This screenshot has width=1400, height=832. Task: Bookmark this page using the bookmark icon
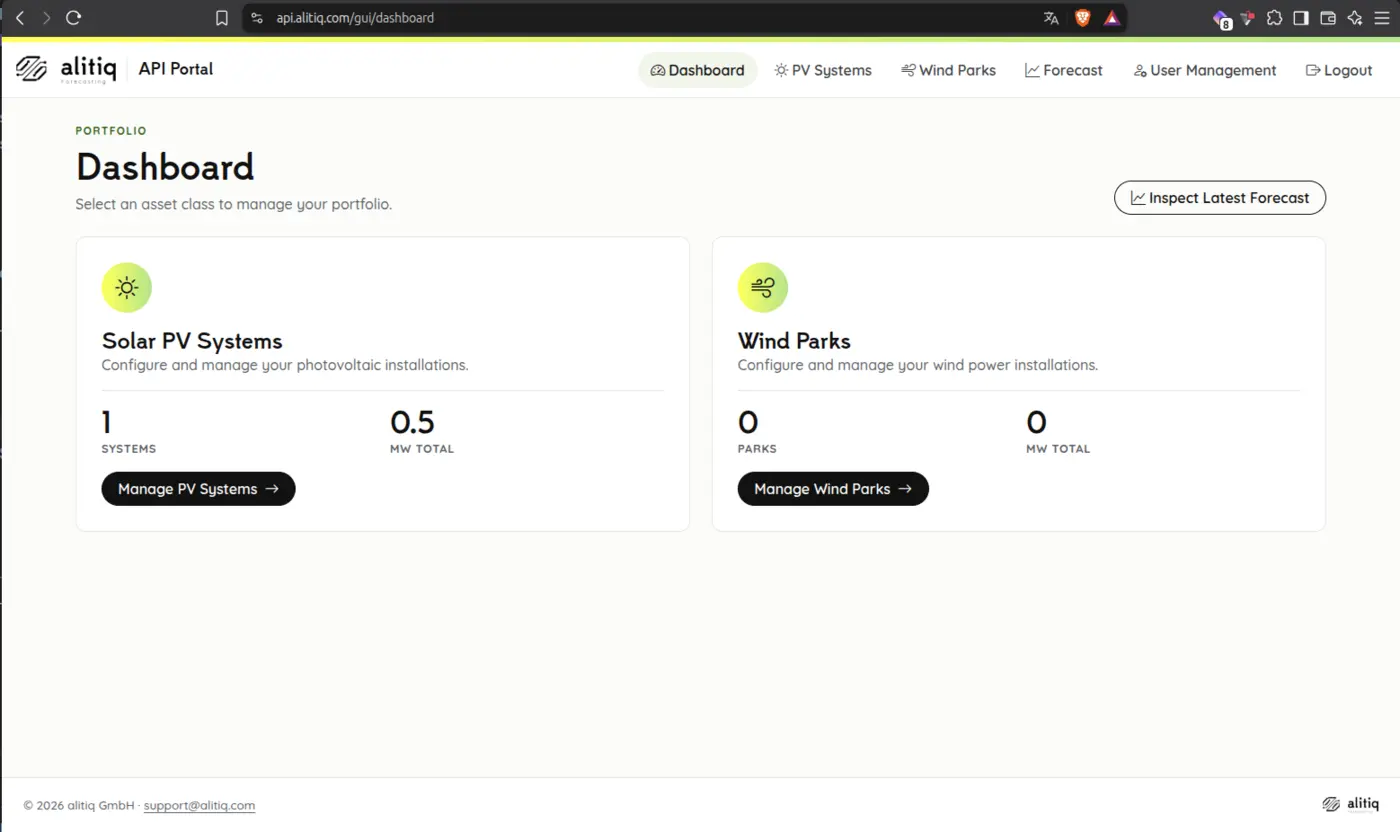point(222,18)
